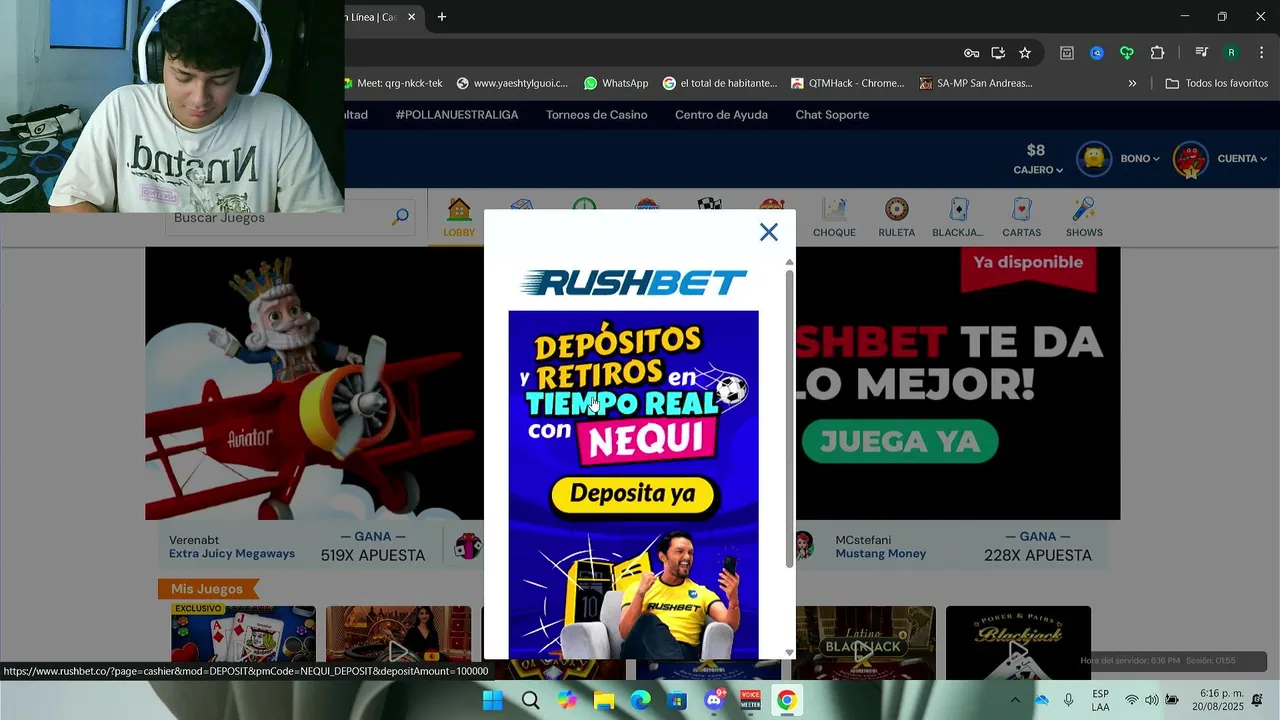This screenshot has width=1280, height=720.
Task: Close the current Chrome tab
Action: (x=411, y=17)
